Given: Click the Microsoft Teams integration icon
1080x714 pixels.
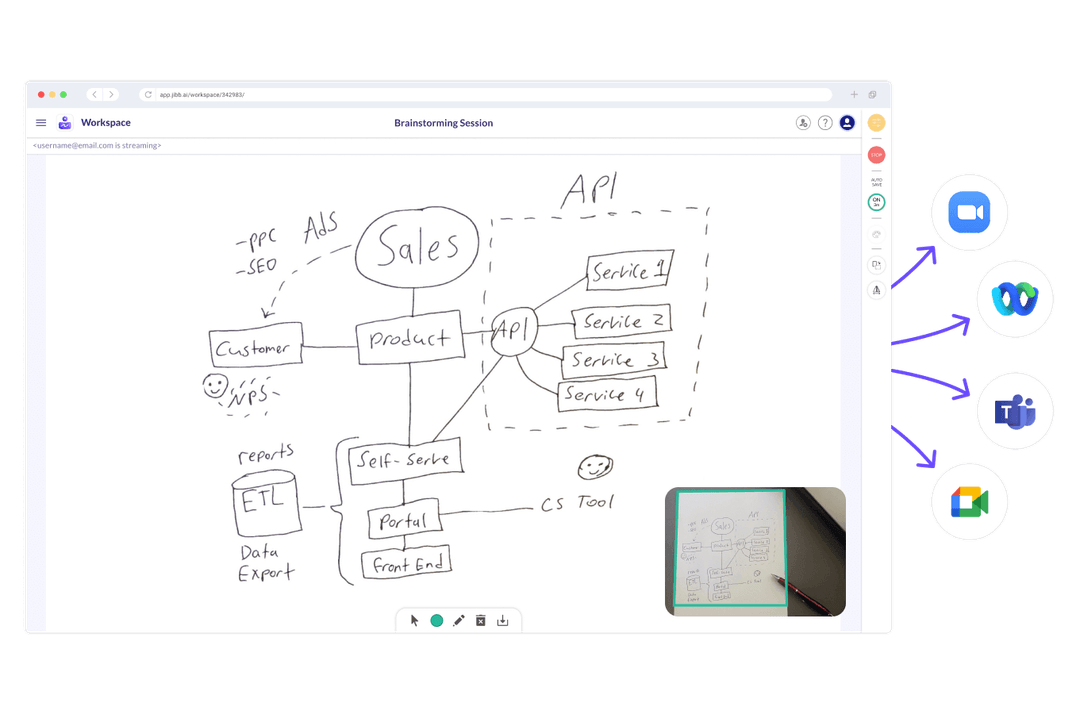Looking at the screenshot, I should [1014, 410].
